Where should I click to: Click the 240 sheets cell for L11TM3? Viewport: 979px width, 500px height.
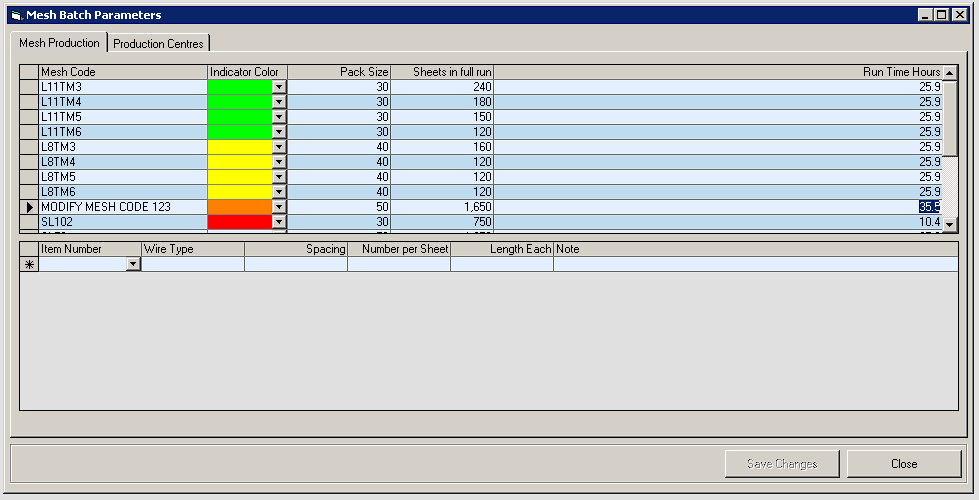coord(442,87)
